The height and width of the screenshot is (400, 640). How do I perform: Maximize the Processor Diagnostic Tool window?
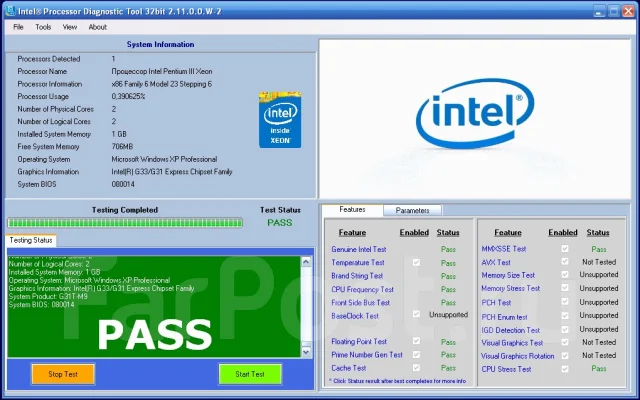[x=613, y=11]
